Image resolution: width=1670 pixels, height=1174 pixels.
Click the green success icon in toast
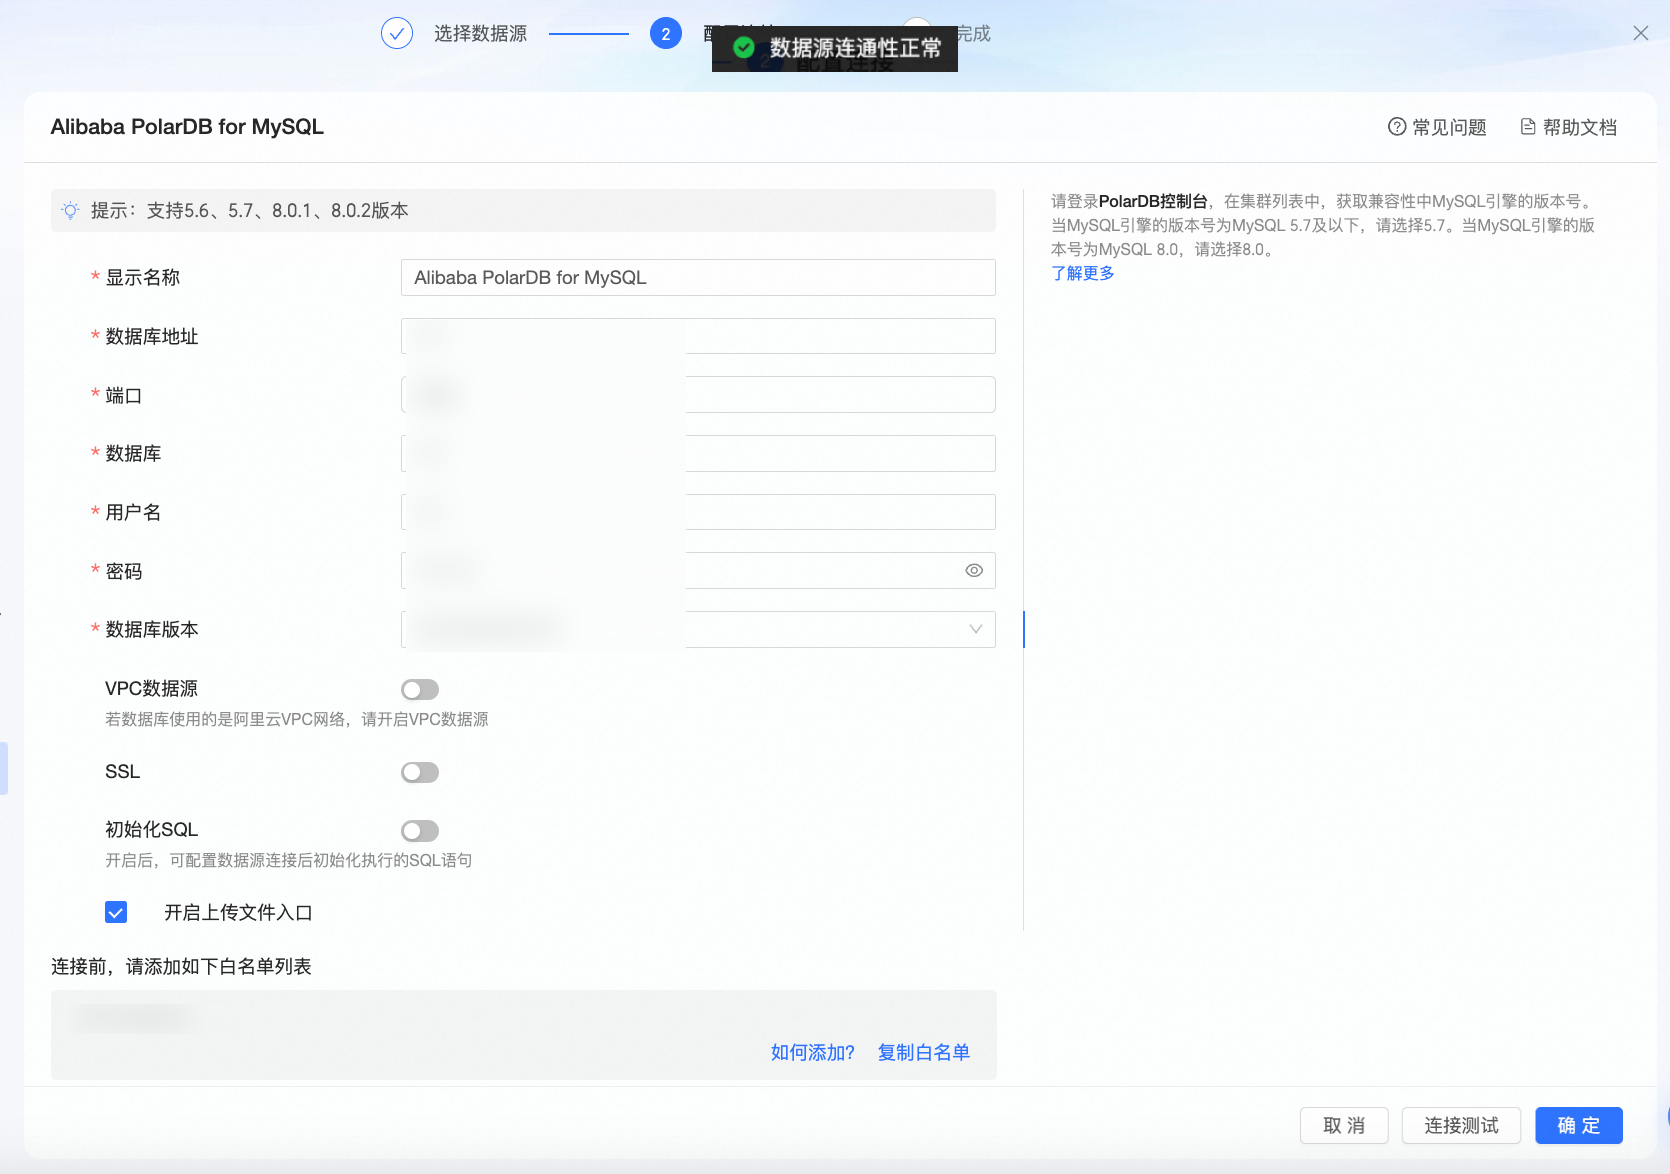tap(743, 48)
